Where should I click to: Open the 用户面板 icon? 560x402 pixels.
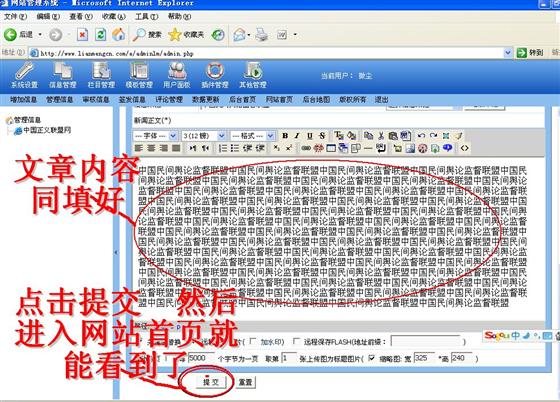click(177, 75)
